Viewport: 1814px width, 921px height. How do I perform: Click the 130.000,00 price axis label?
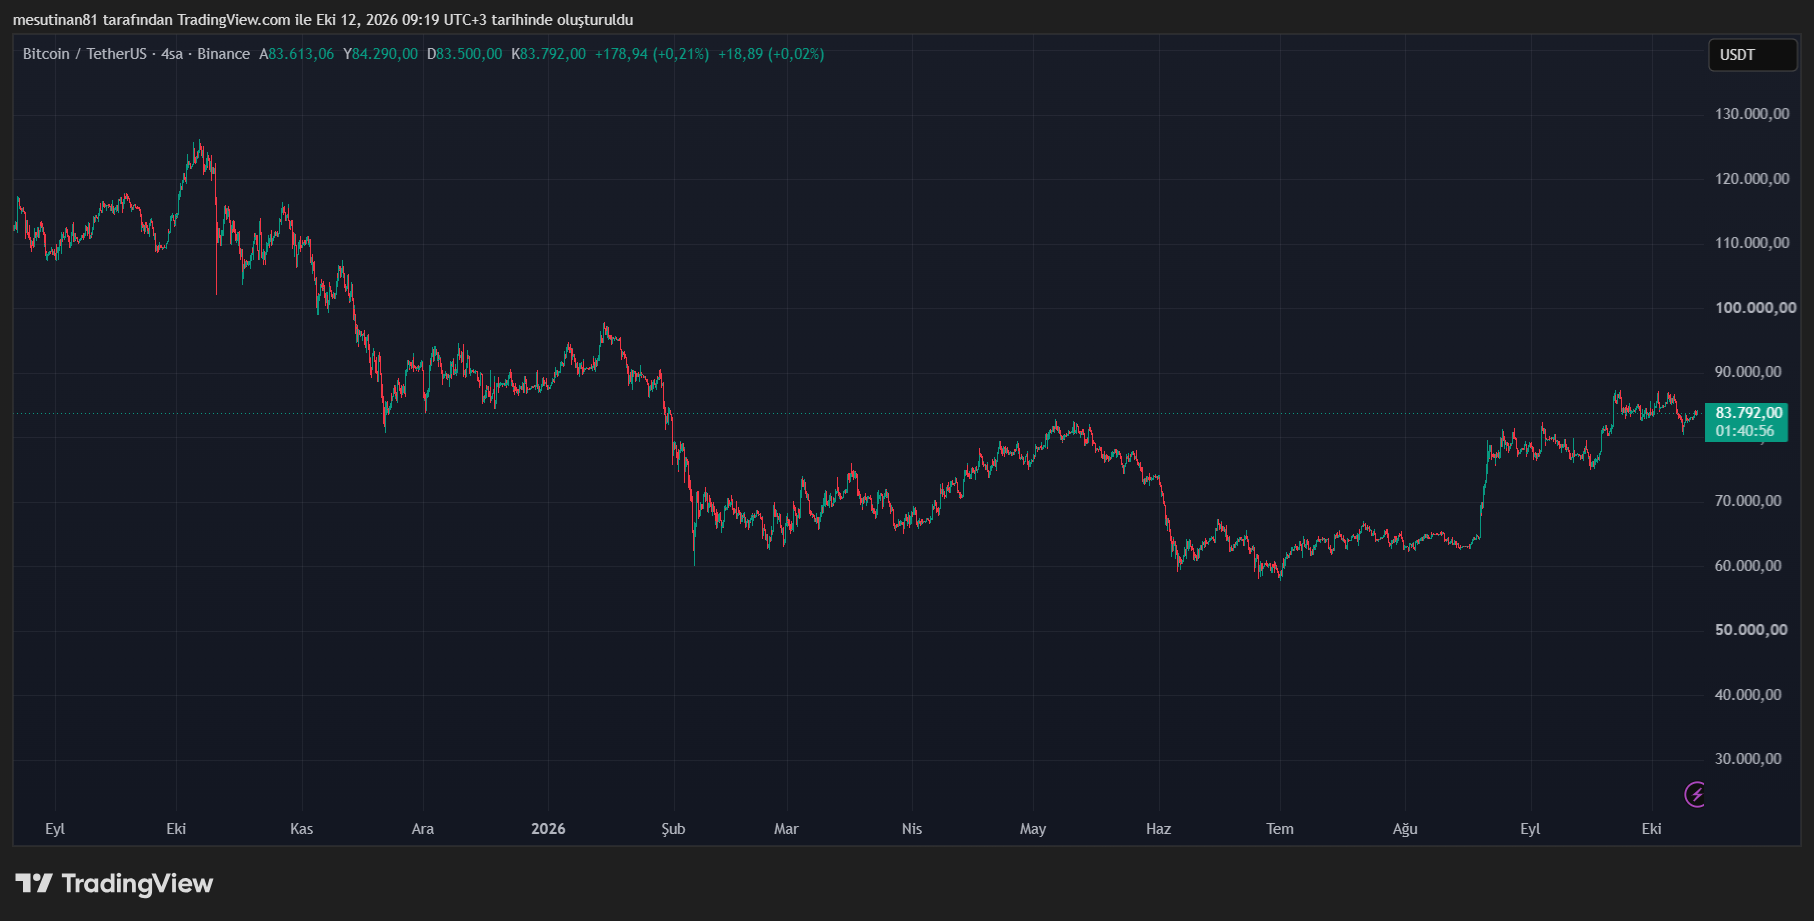click(x=1752, y=114)
